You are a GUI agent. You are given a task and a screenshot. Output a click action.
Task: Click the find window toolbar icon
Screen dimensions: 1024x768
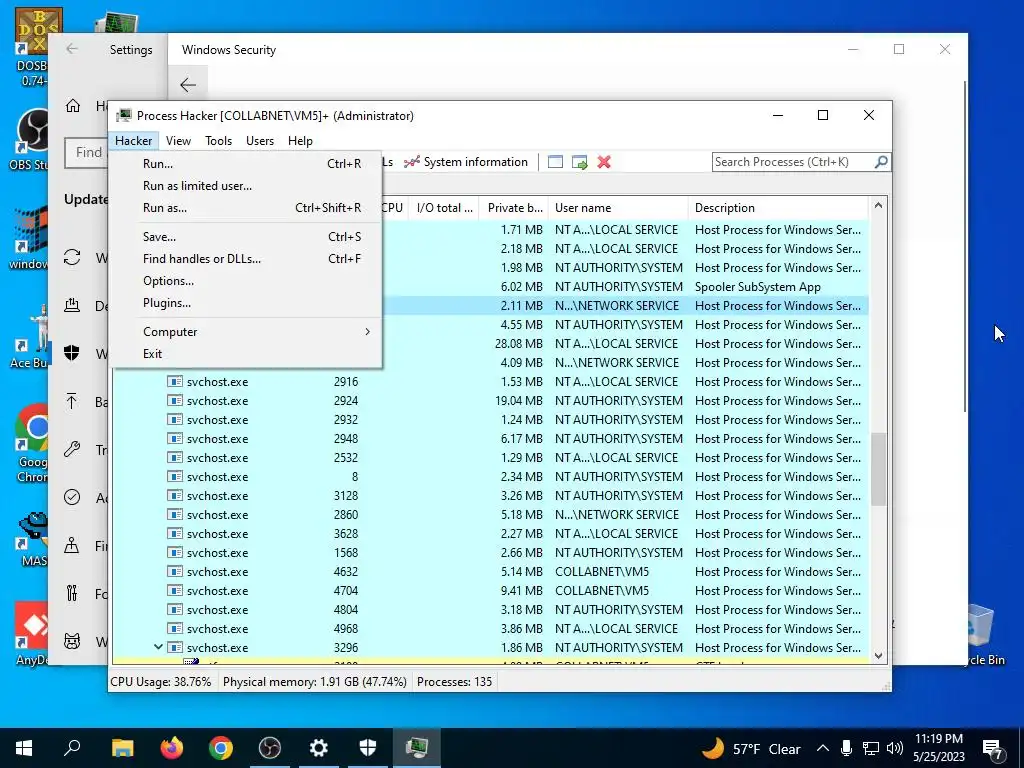pos(555,162)
